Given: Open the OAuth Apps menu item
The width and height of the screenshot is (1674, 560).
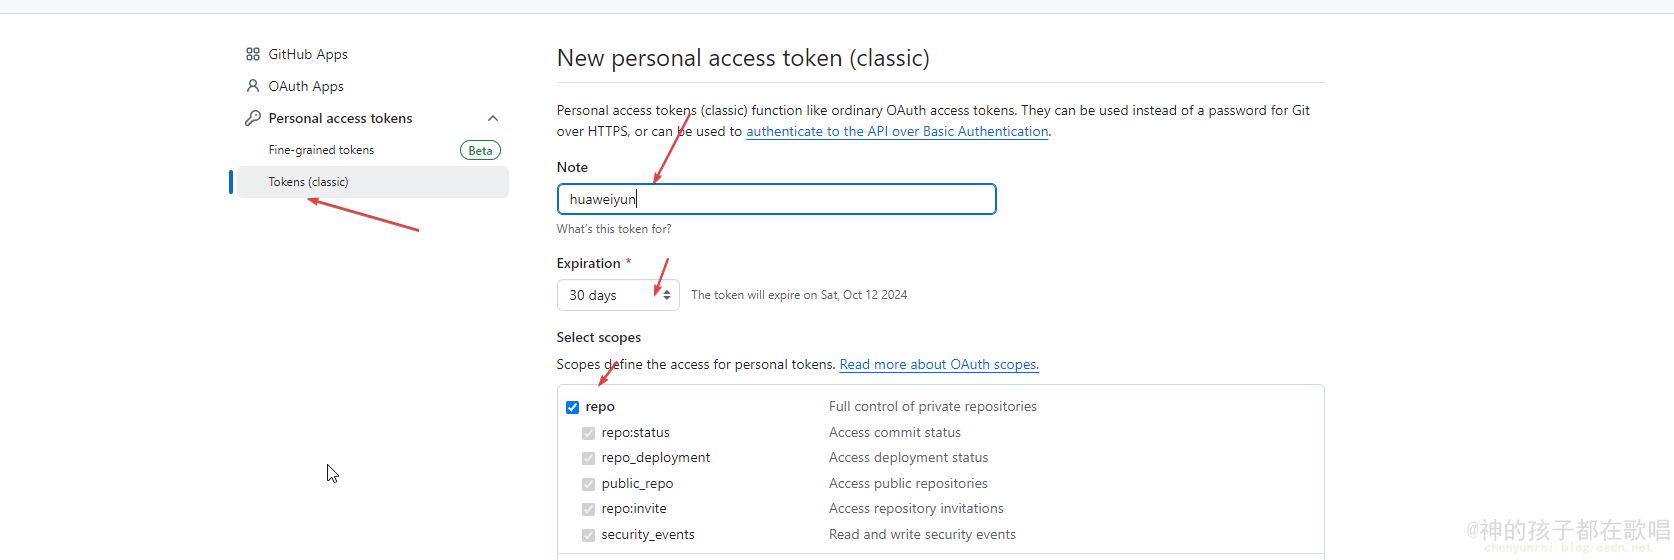Looking at the screenshot, I should [306, 86].
